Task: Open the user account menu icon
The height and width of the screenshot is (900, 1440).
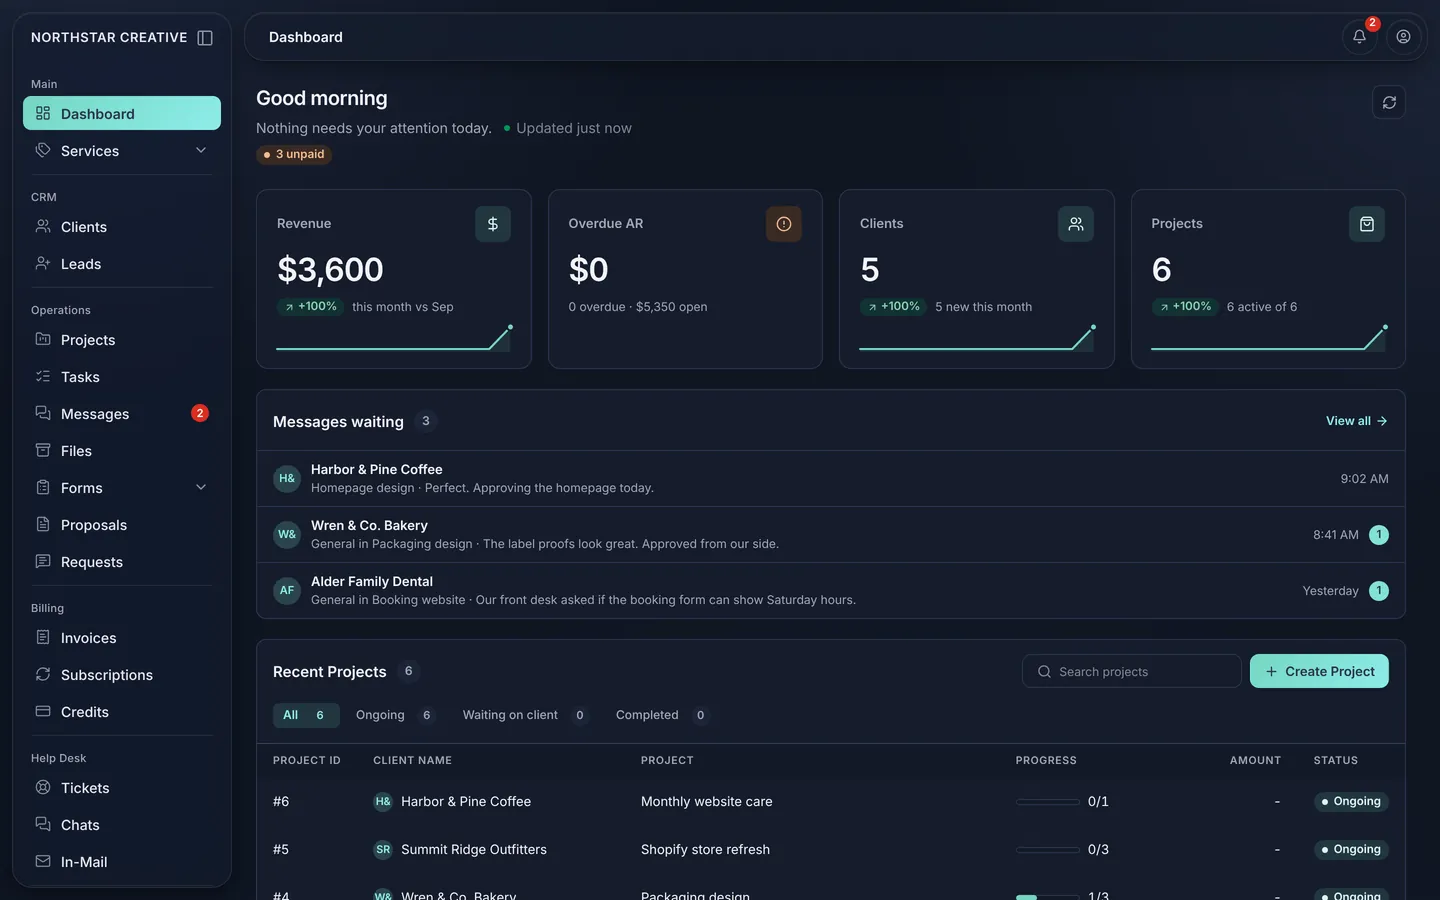Action: [1403, 37]
